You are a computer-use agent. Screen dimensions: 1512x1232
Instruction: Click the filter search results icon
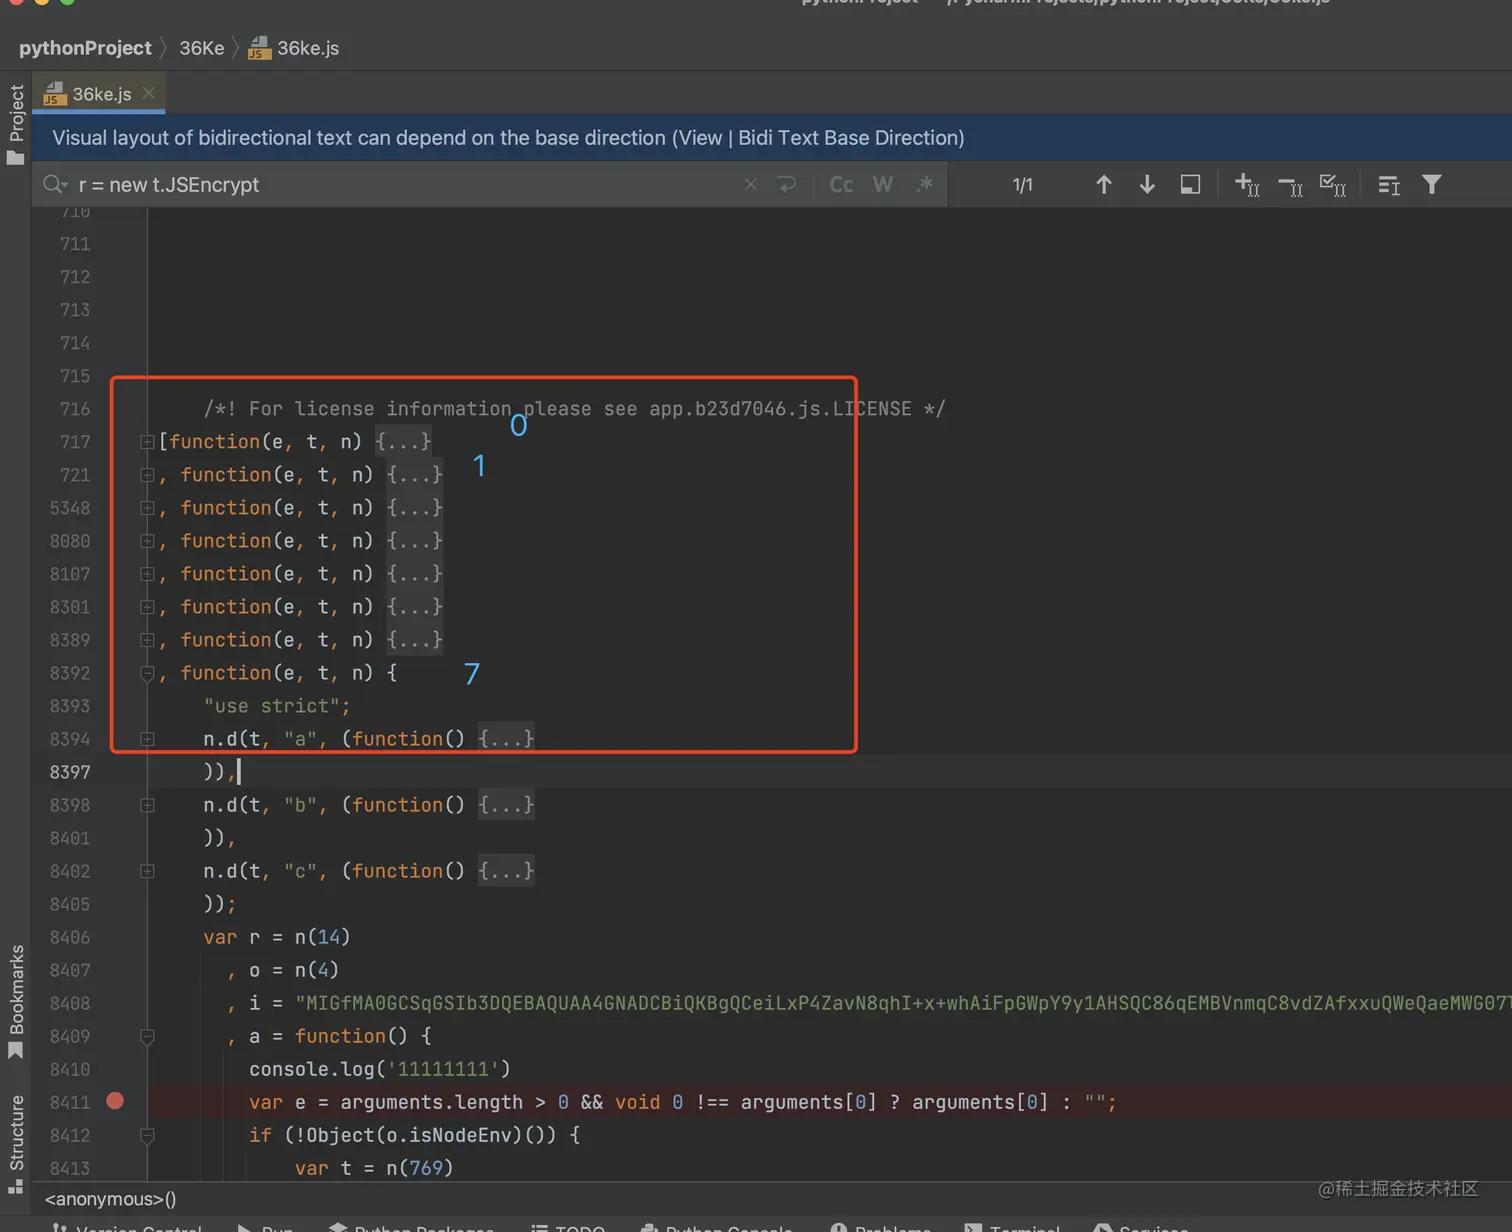[1432, 185]
